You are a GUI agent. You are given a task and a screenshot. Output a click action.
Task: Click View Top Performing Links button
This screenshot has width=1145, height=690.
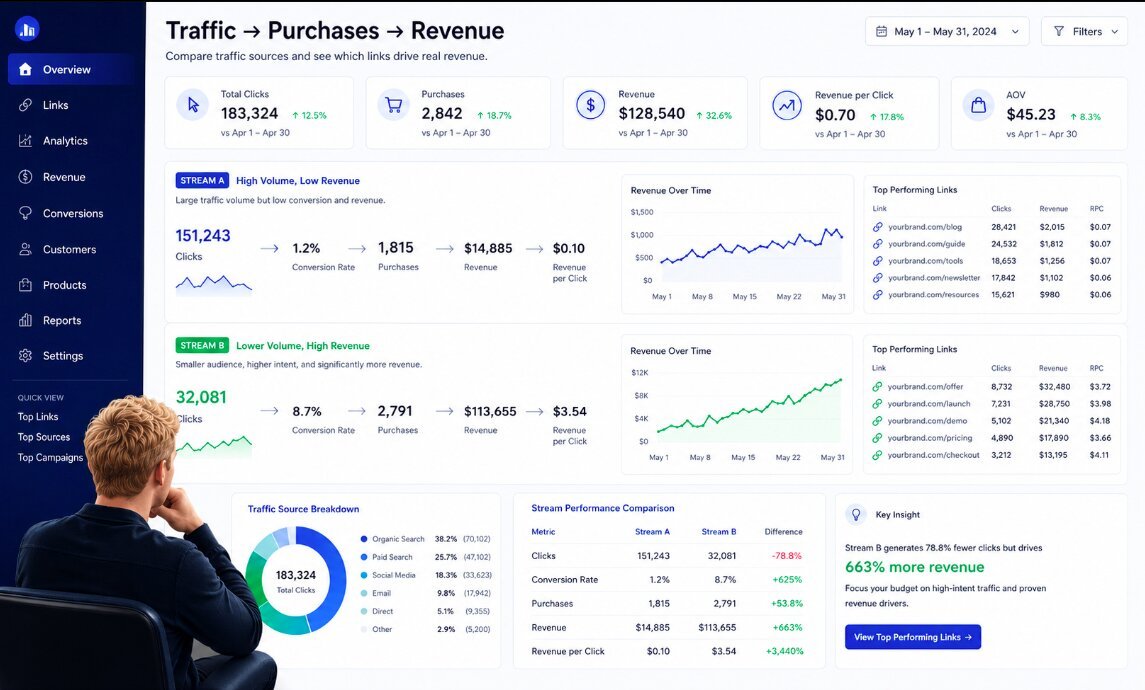pyautogui.click(x=913, y=637)
